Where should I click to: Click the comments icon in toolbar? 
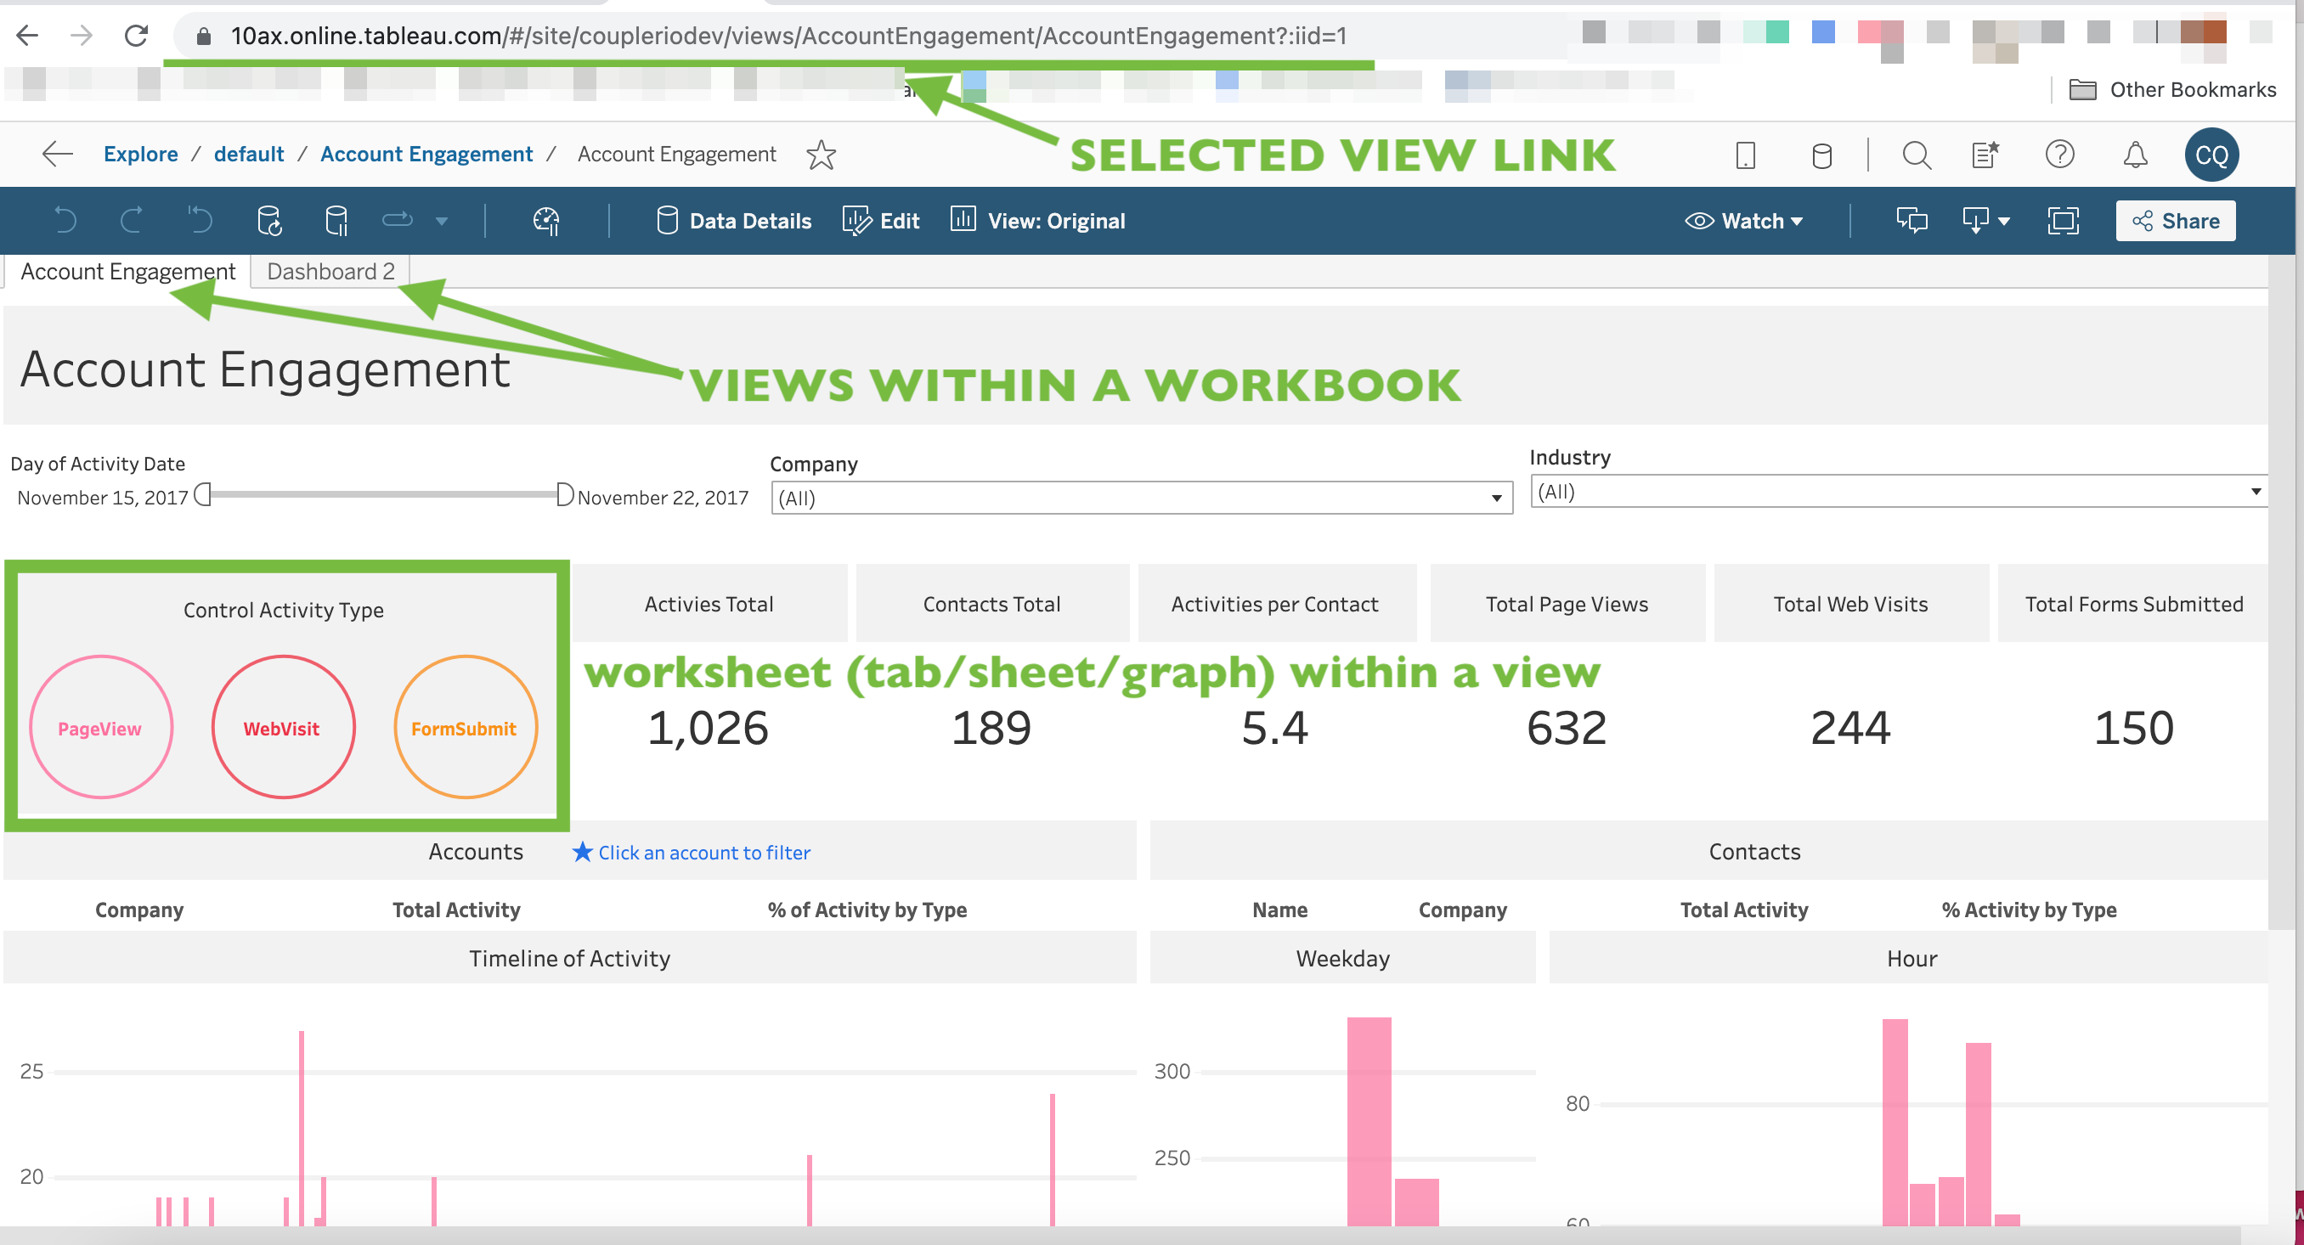(x=1912, y=221)
